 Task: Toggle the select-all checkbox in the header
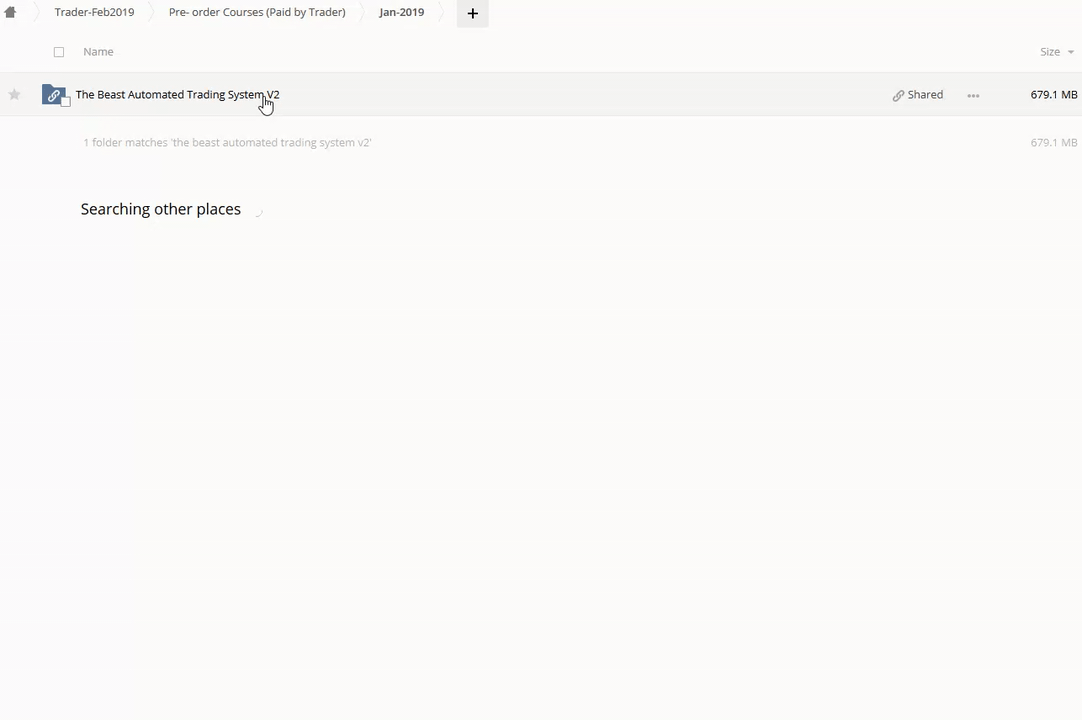(59, 52)
